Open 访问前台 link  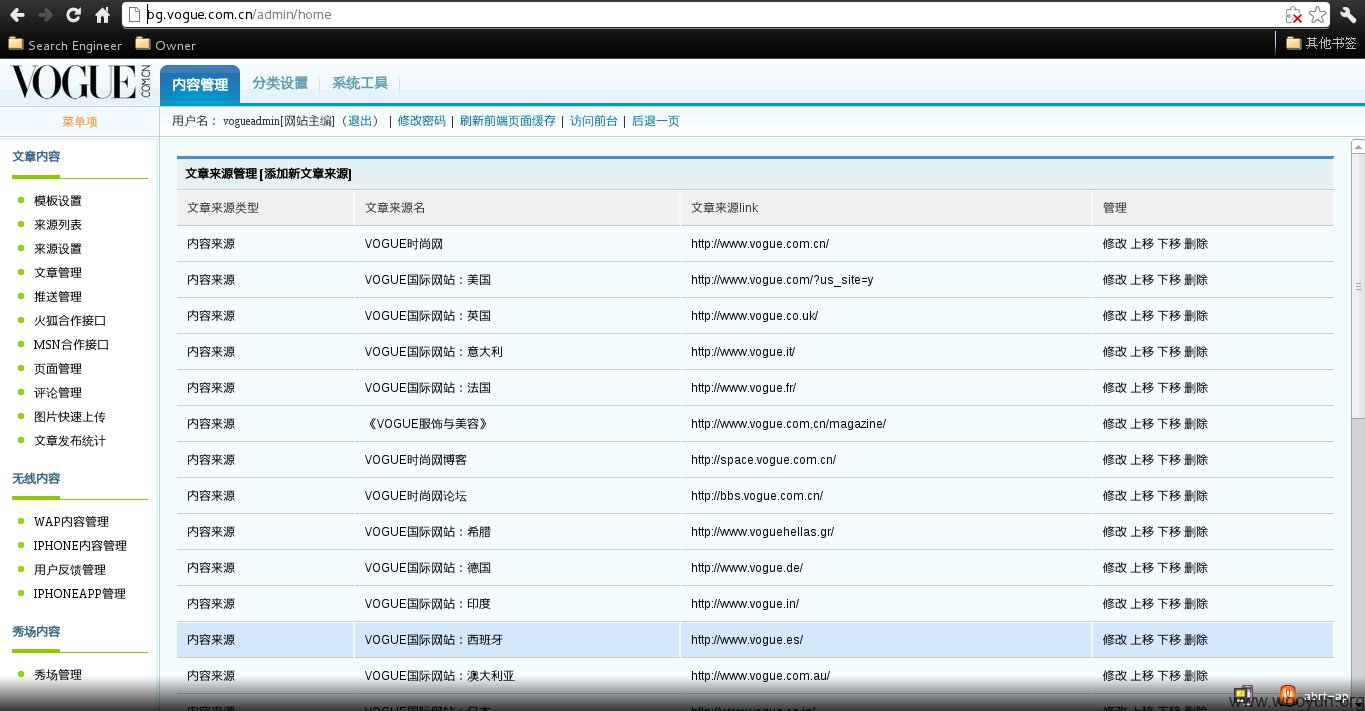[x=594, y=121]
